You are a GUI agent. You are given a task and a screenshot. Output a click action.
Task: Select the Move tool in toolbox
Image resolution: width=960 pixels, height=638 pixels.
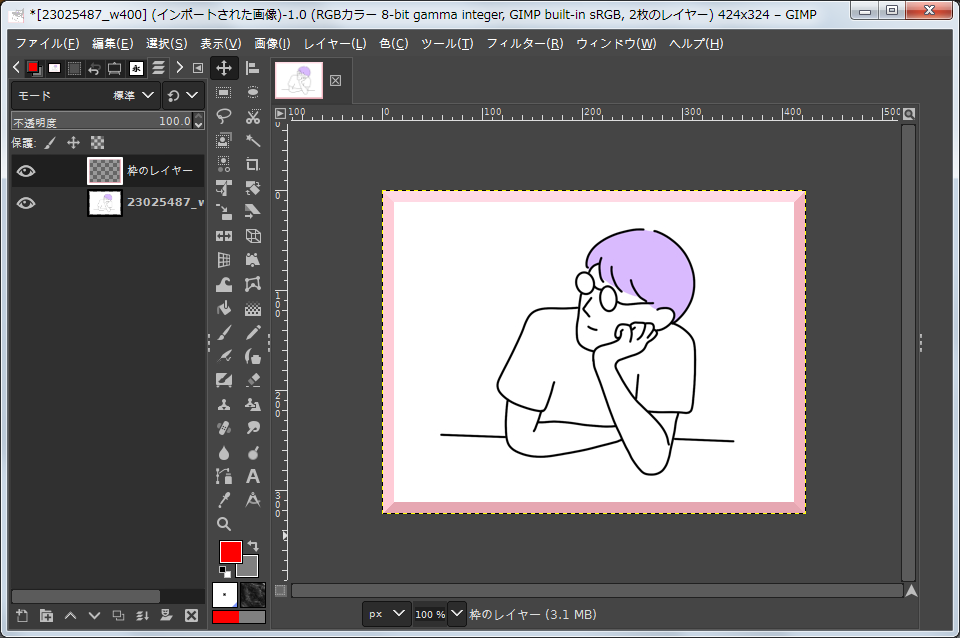click(224, 68)
